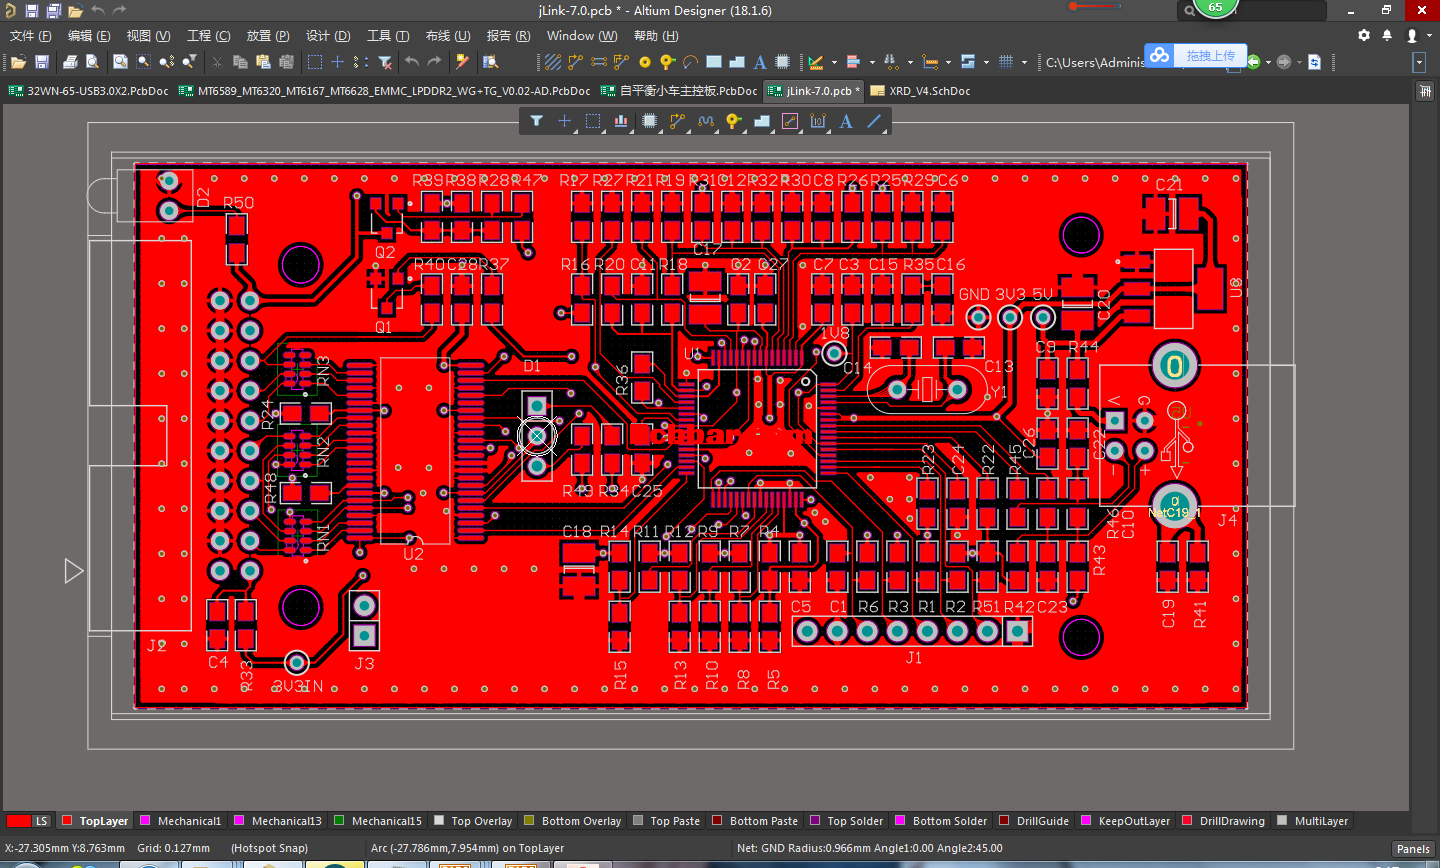Interactively route connections from the main toolbar
Image resolution: width=1440 pixels, height=868 pixels.
pos(575,62)
